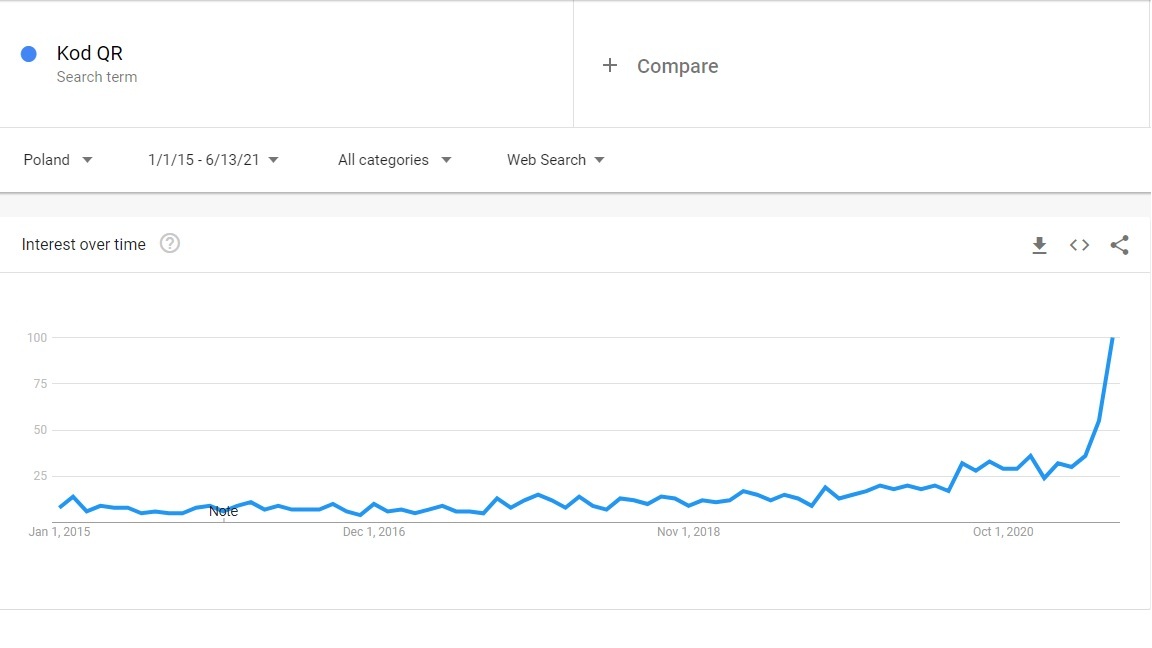This screenshot has height=648, width=1152.
Task: Open the Web Search type dropdown
Action: 555,159
